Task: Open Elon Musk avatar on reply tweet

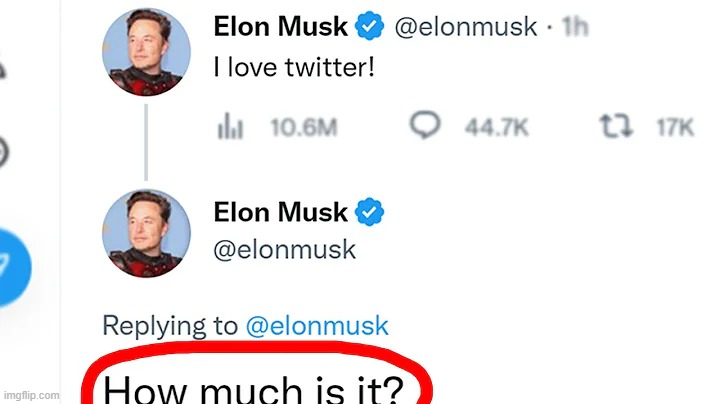Action: point(147,234)
